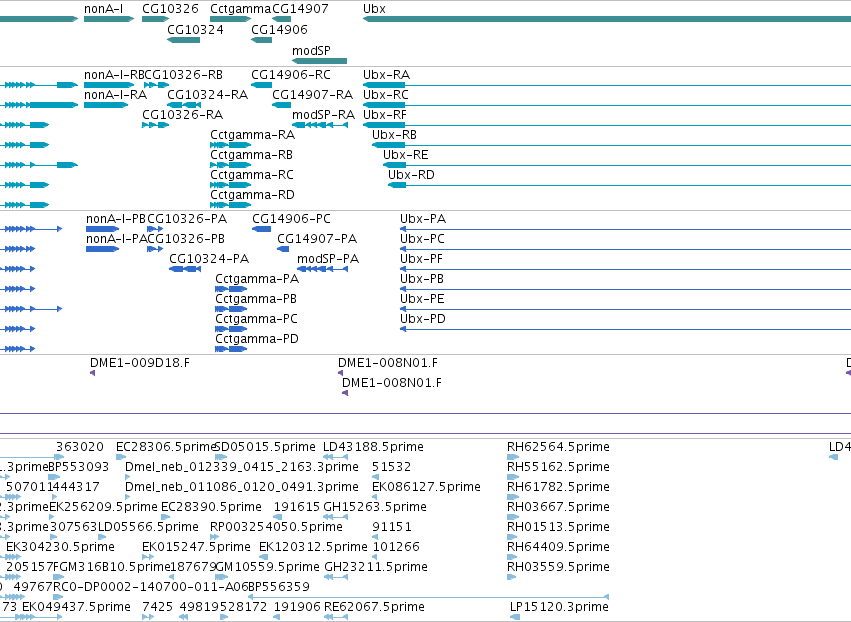Open the Ubx-PA protein label
This screenshot has height=622, width=851.
pos(423,219)
